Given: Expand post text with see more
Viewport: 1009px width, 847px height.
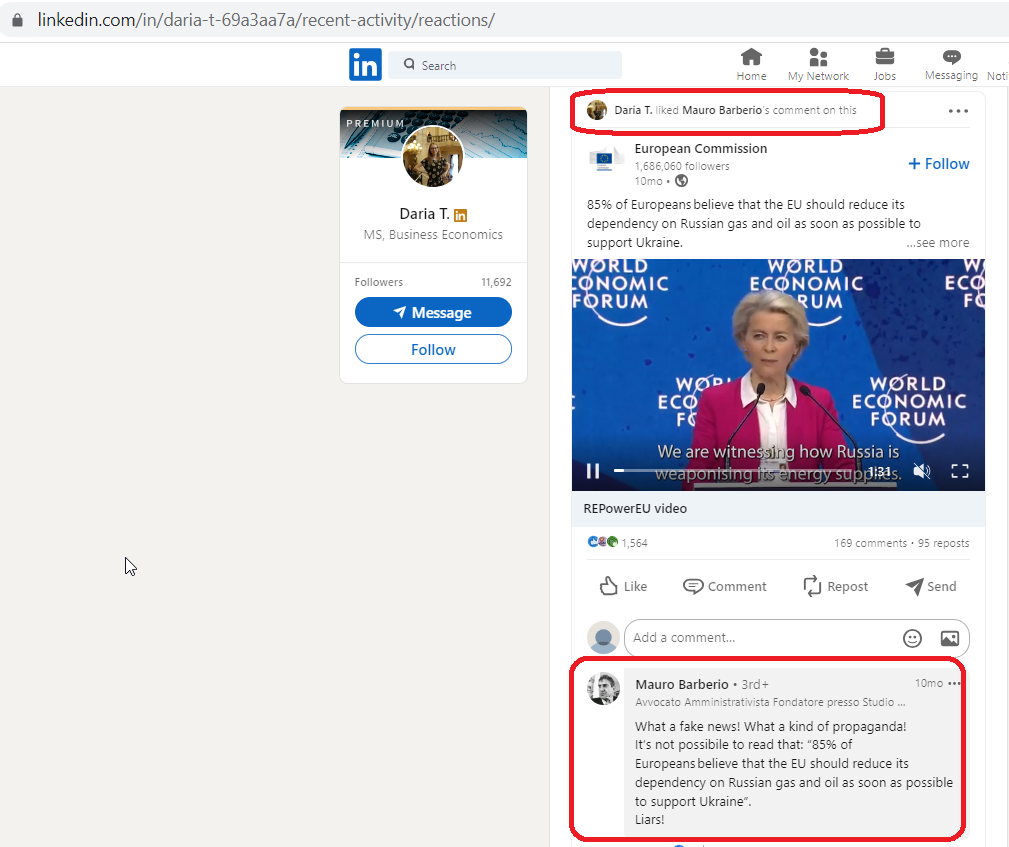Looking at the screenshot, I should coord(938,243).
